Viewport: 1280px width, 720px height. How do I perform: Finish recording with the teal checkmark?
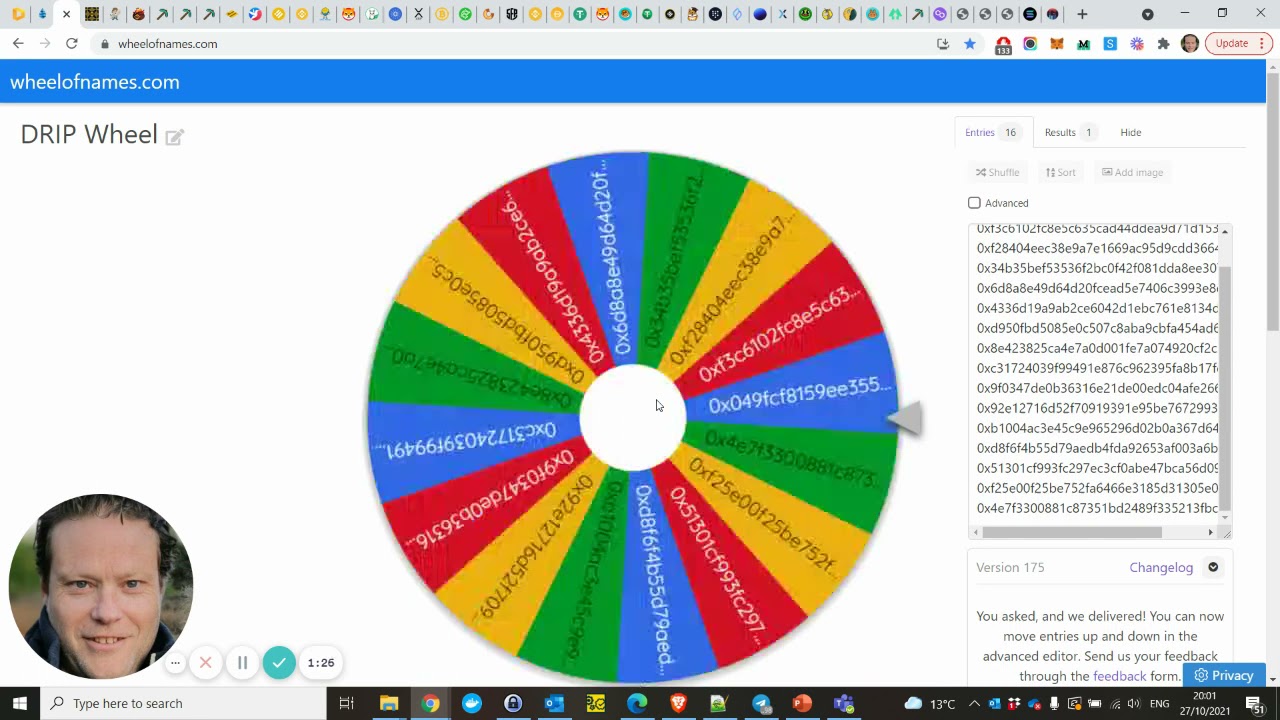coord(279,662)
